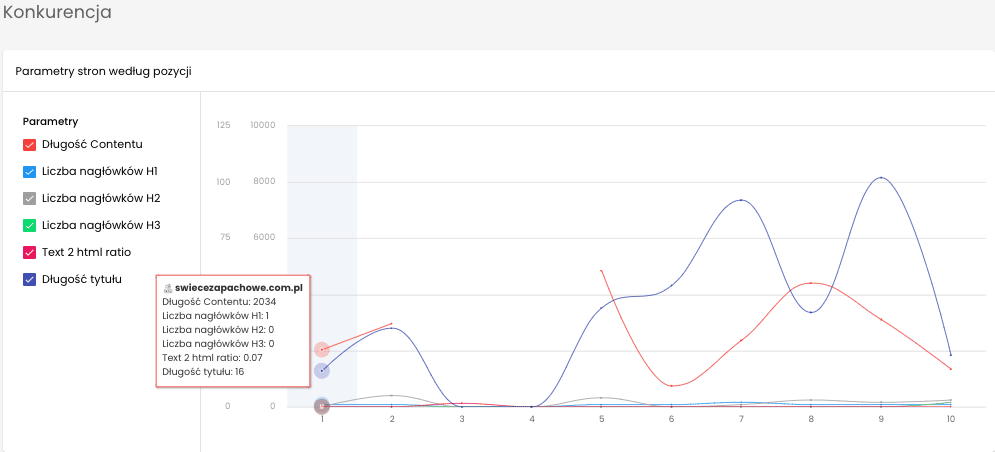This screenshot has height=452, width=995.
Task: Click position 2 on the x-axis
Action: pyautogui.click(x=392, y=420)
